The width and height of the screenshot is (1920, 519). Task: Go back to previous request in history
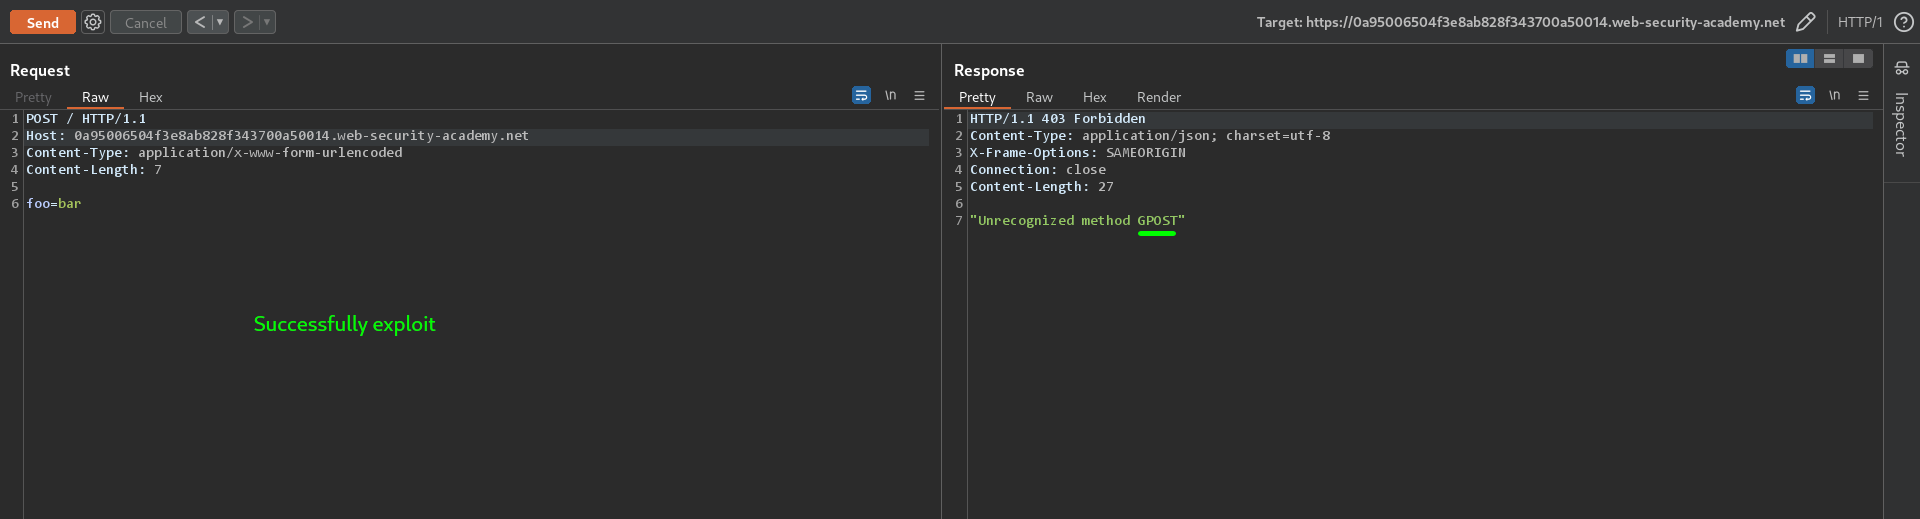(x=200, y=22)
